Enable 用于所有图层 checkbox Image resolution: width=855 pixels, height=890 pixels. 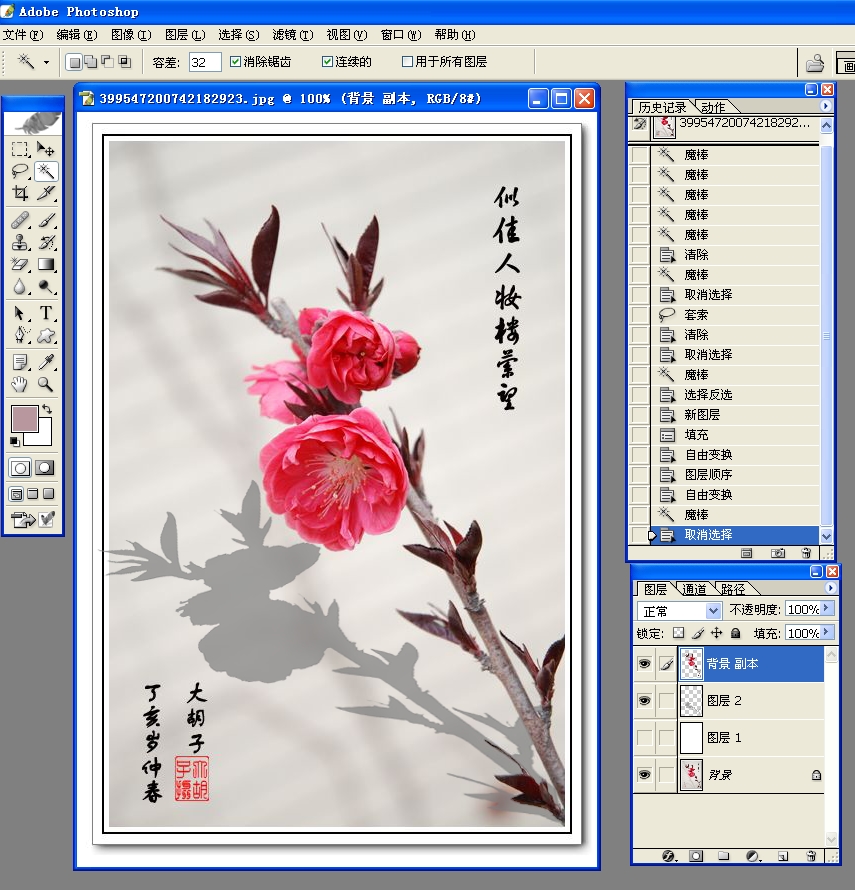tap(407, 62)
